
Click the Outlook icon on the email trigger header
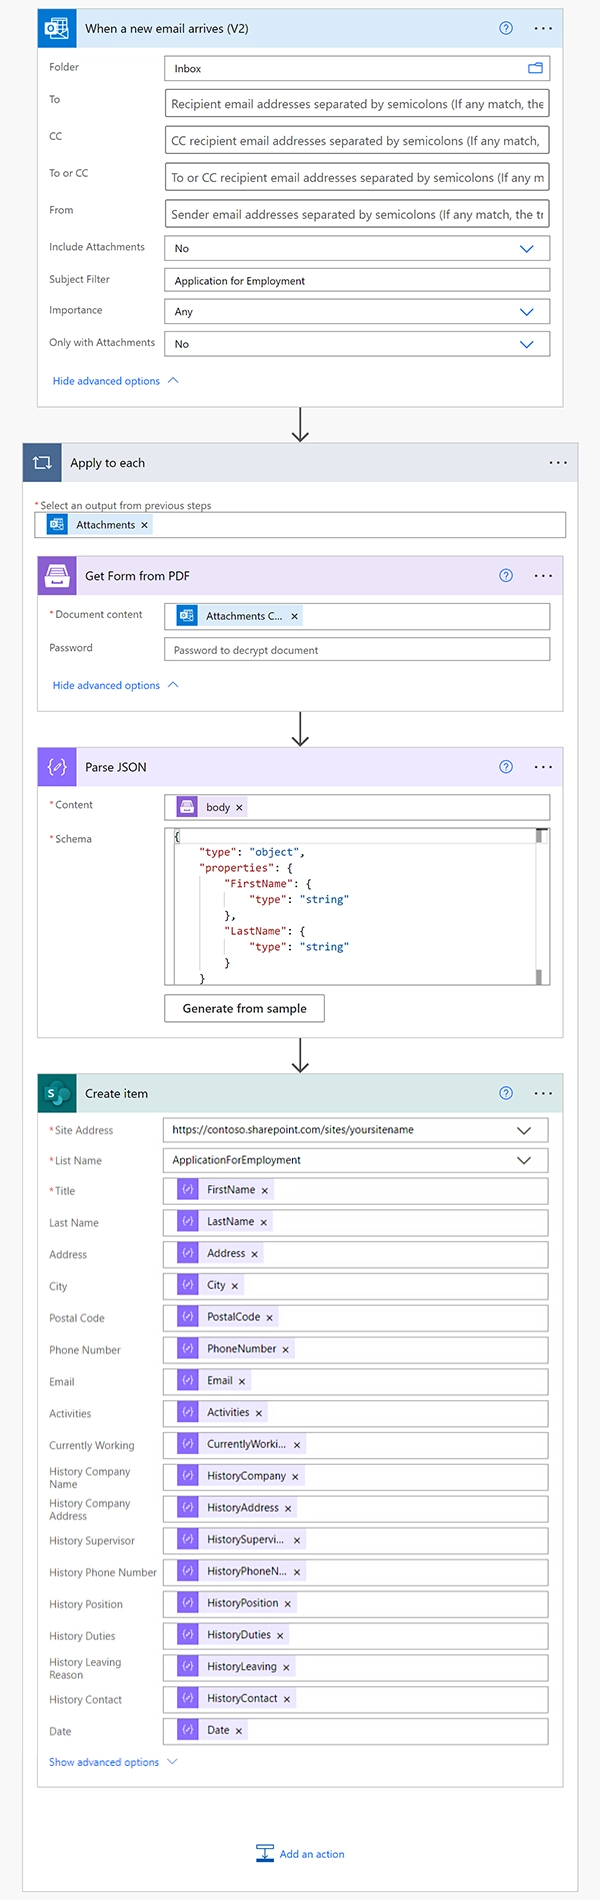(x=56, y=28)
